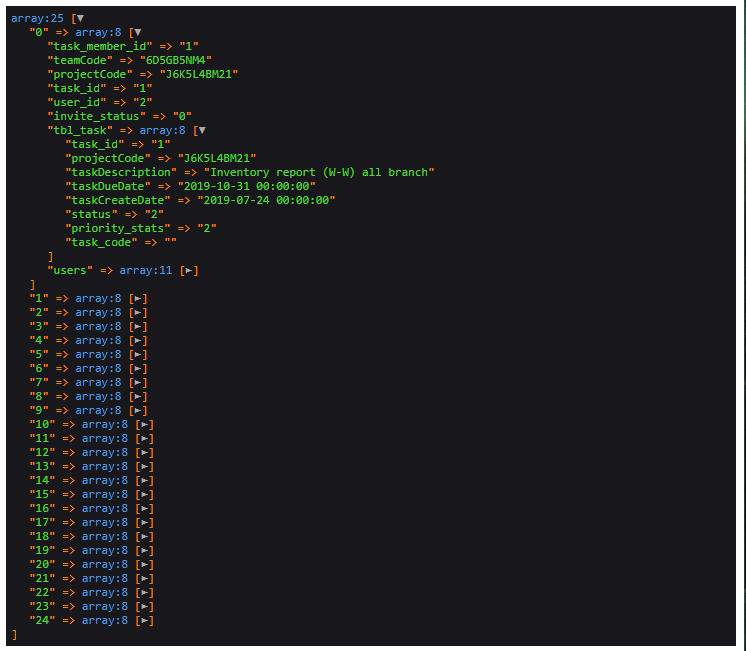The height and width of the screenshot is (651, 746).
Task: Expand array item "17" arrow
Action: [x=146, y=522]
